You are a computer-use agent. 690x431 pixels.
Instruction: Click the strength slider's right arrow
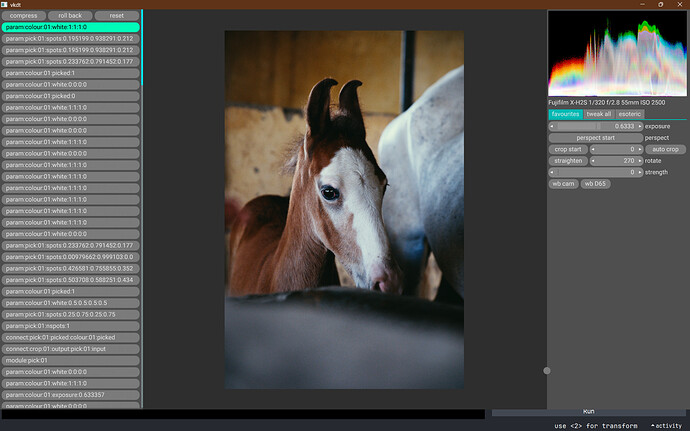[640, 172]
